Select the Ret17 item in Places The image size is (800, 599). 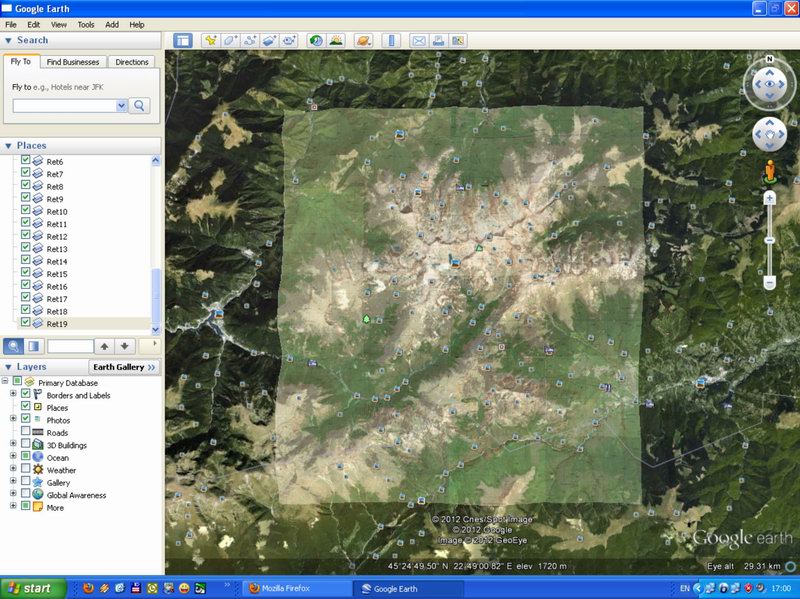point(57,299)
